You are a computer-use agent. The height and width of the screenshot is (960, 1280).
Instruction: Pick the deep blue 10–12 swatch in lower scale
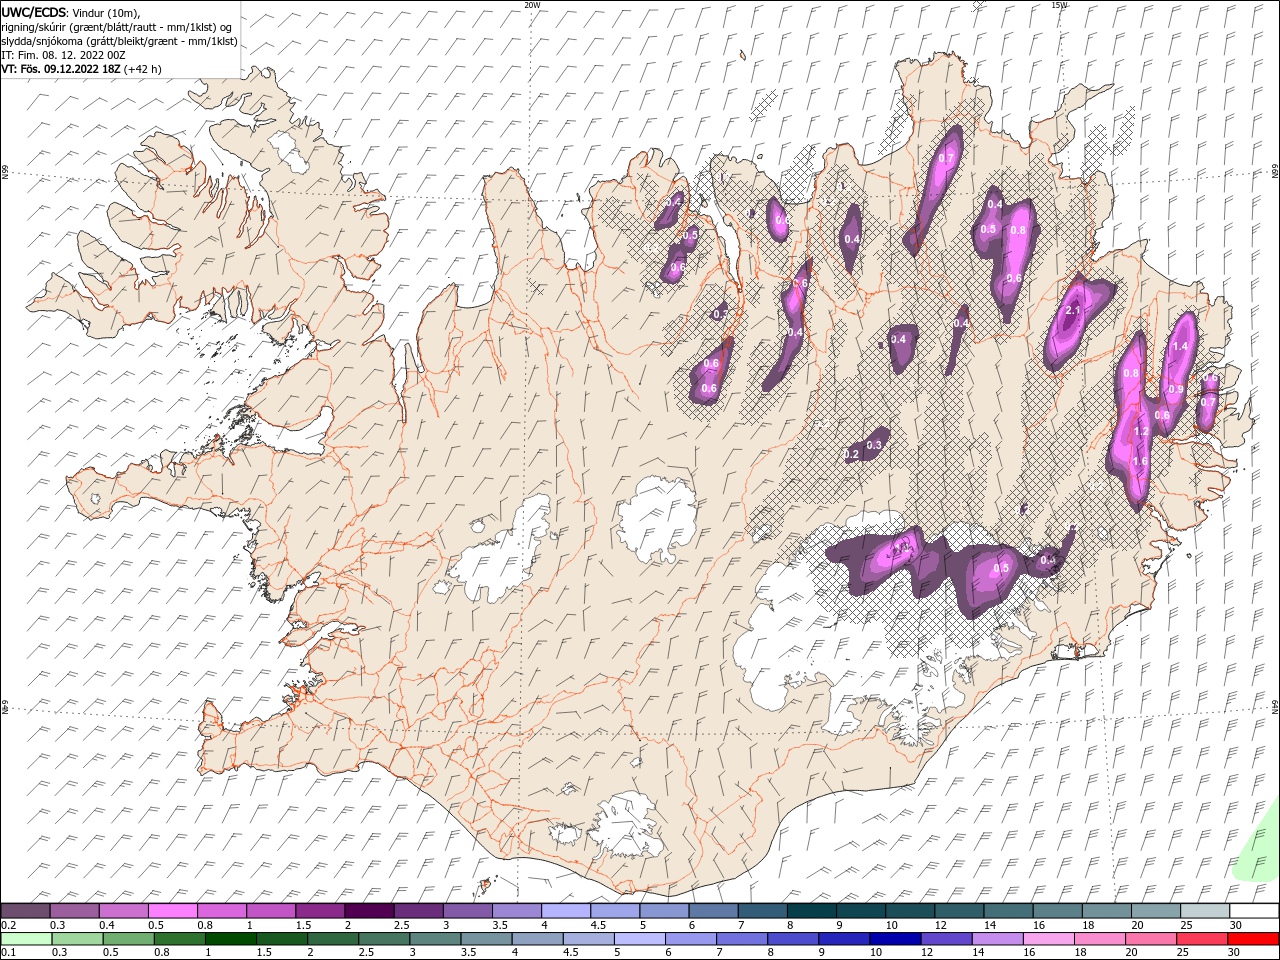[x=894, y=939]
